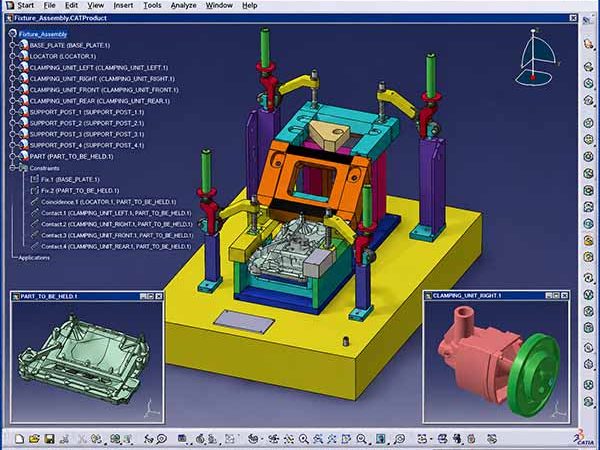Open the Edit menu

tap(71, 5)
